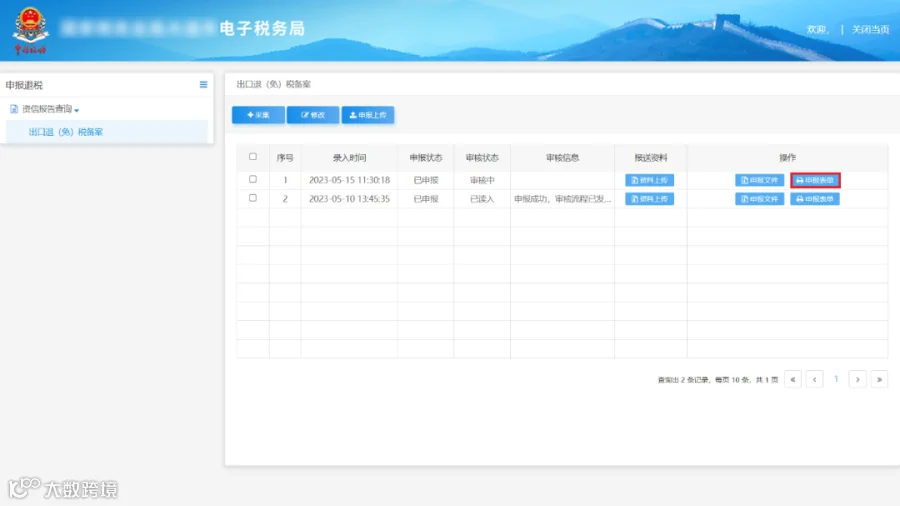900x506 pixels.
Task: Click 资料上传 for the 2023-05-10 record
Action: point(649,199)
